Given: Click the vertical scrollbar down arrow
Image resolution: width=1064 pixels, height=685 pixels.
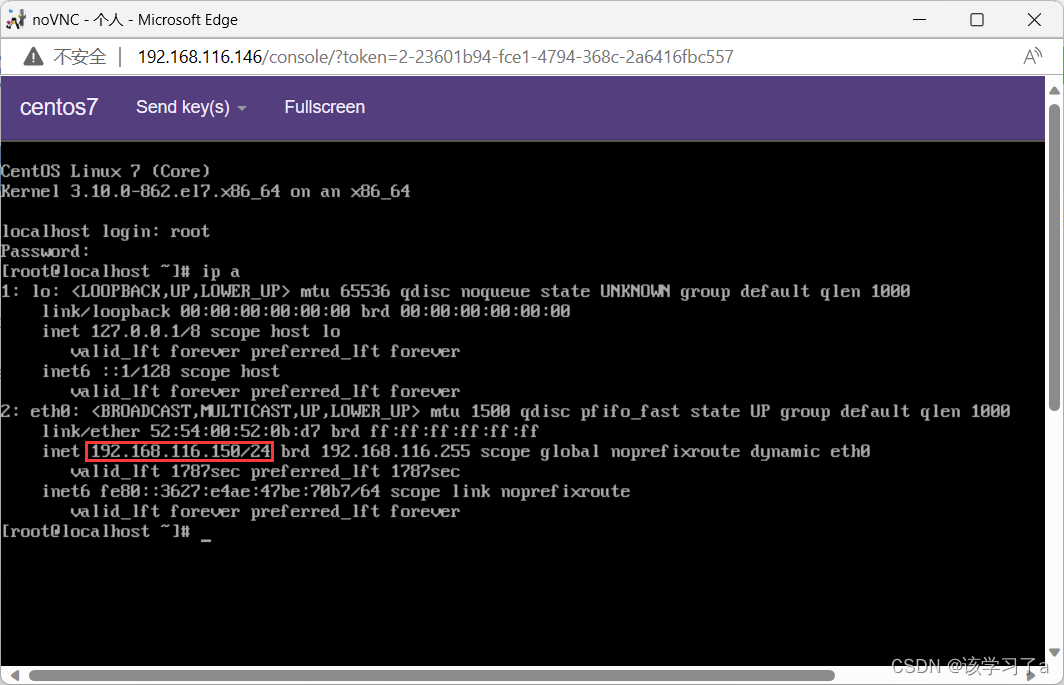Looking at the screenshot, I should coord(1054,652).
